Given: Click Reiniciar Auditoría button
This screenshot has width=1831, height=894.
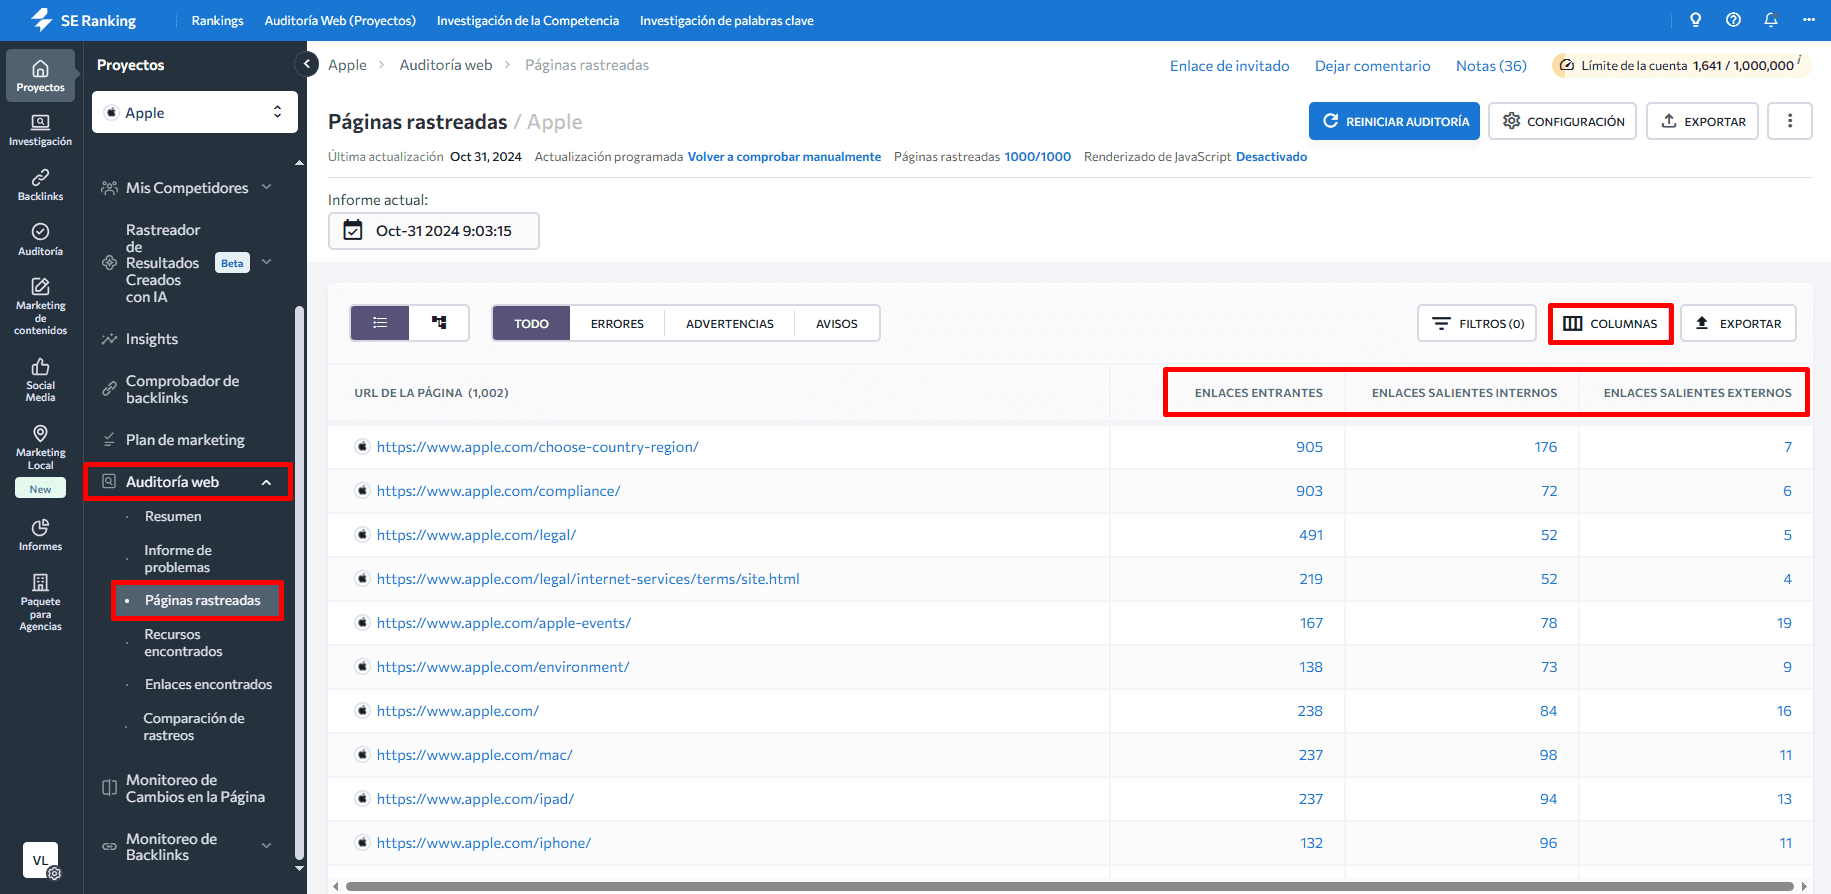Looking at the screenshot, I should [x=1394, y=121].
